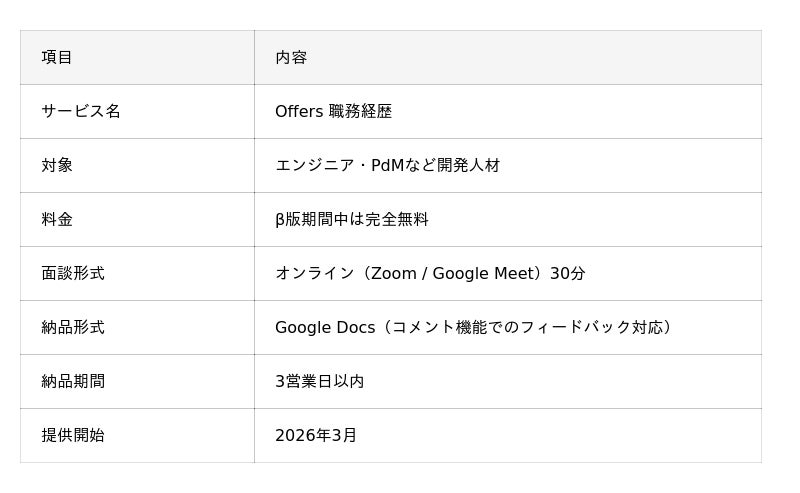Click the PdM text in 対象 row

coord(387,166)
